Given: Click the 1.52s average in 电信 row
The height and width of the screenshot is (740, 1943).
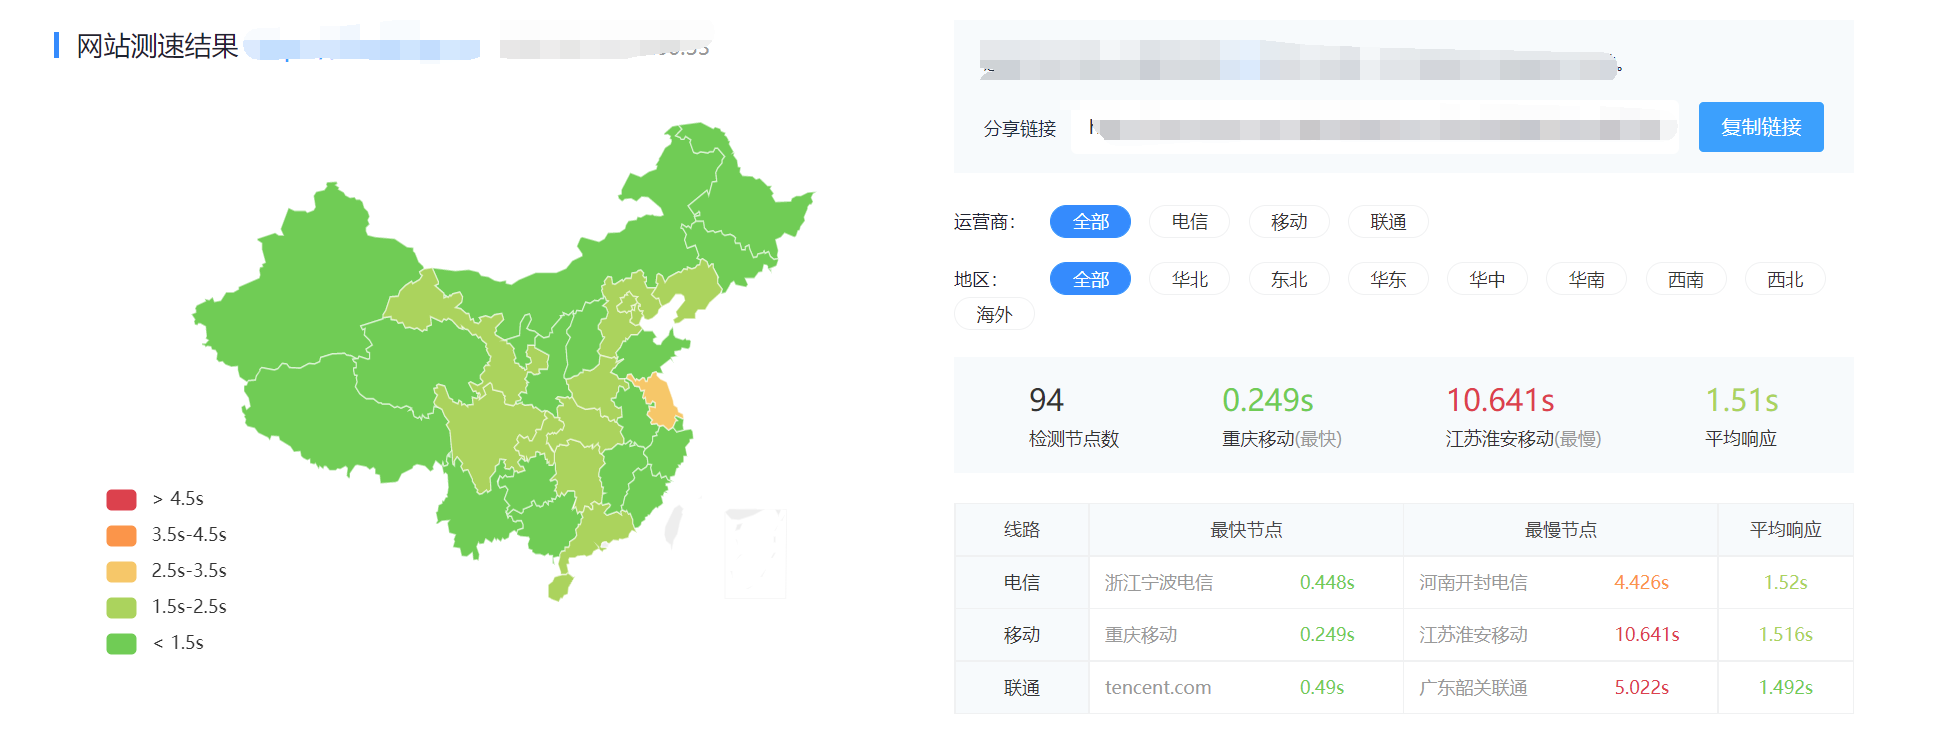Looking at the screenshot, I should pos(1785,582).
